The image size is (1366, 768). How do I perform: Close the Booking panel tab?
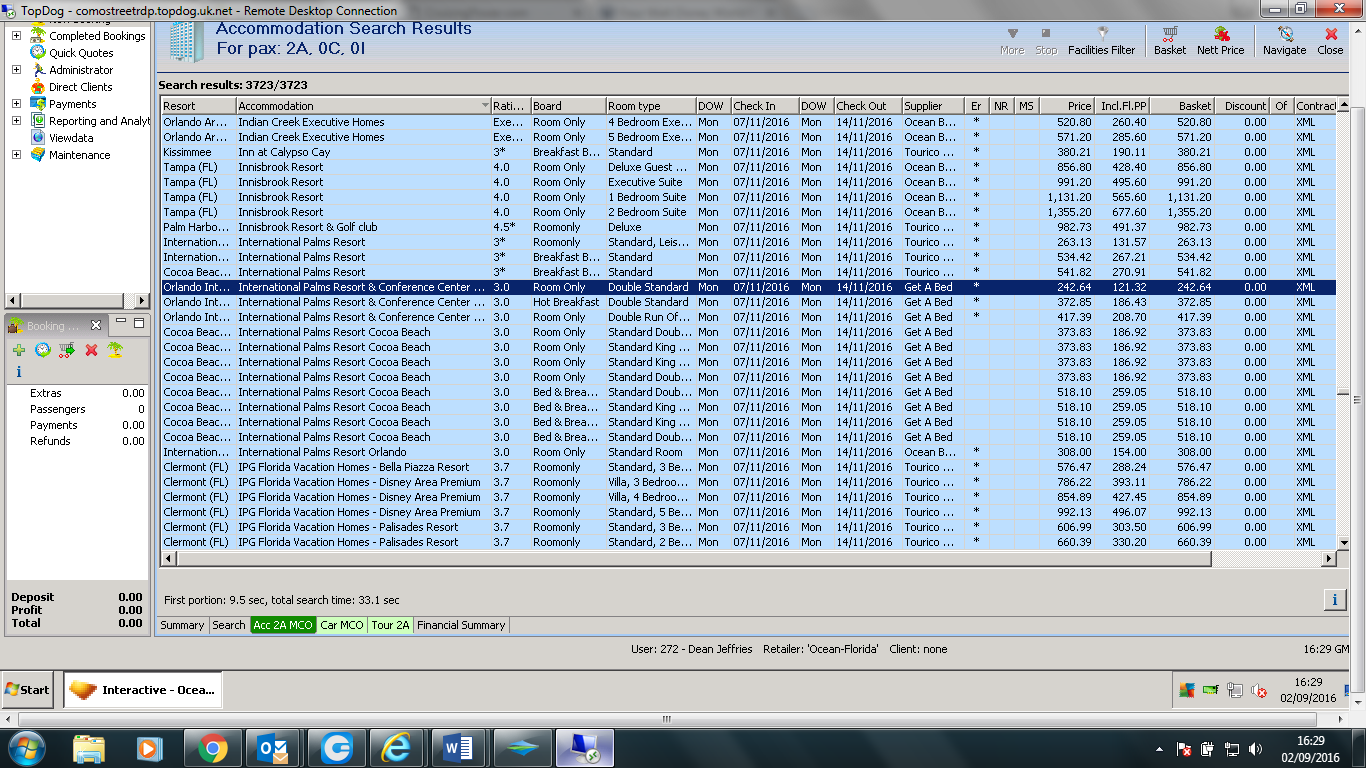point(97,325)
